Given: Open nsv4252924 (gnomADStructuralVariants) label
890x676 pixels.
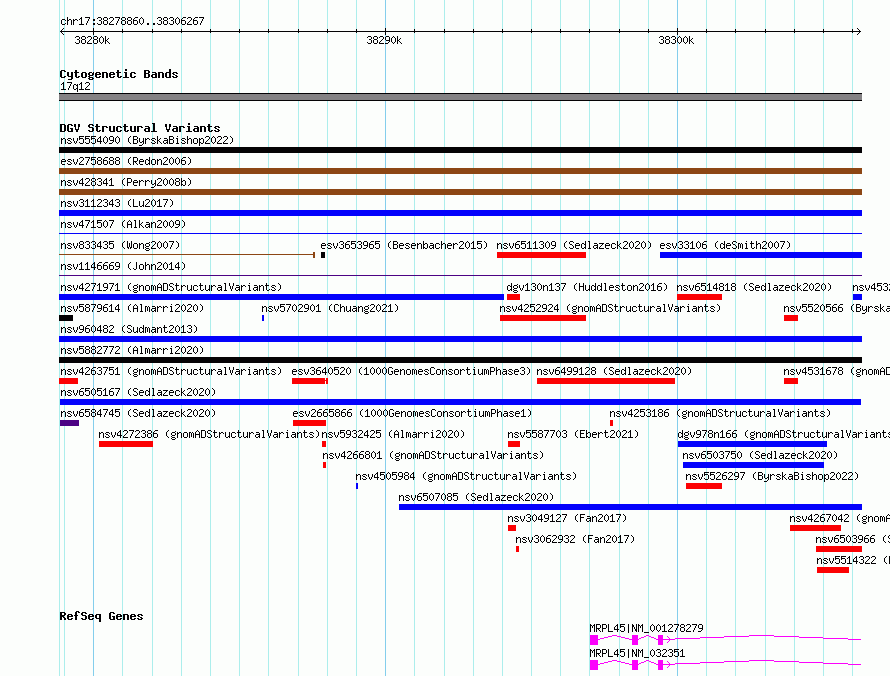Looking at the screenshot, I should tap(610, 308).
